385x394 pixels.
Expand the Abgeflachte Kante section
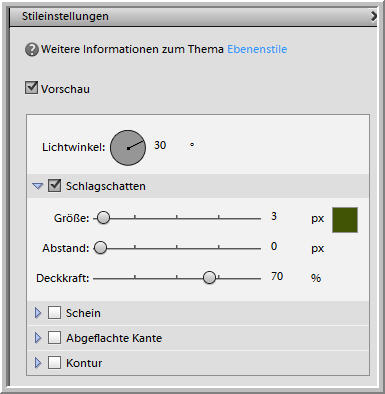coord(38,338)
